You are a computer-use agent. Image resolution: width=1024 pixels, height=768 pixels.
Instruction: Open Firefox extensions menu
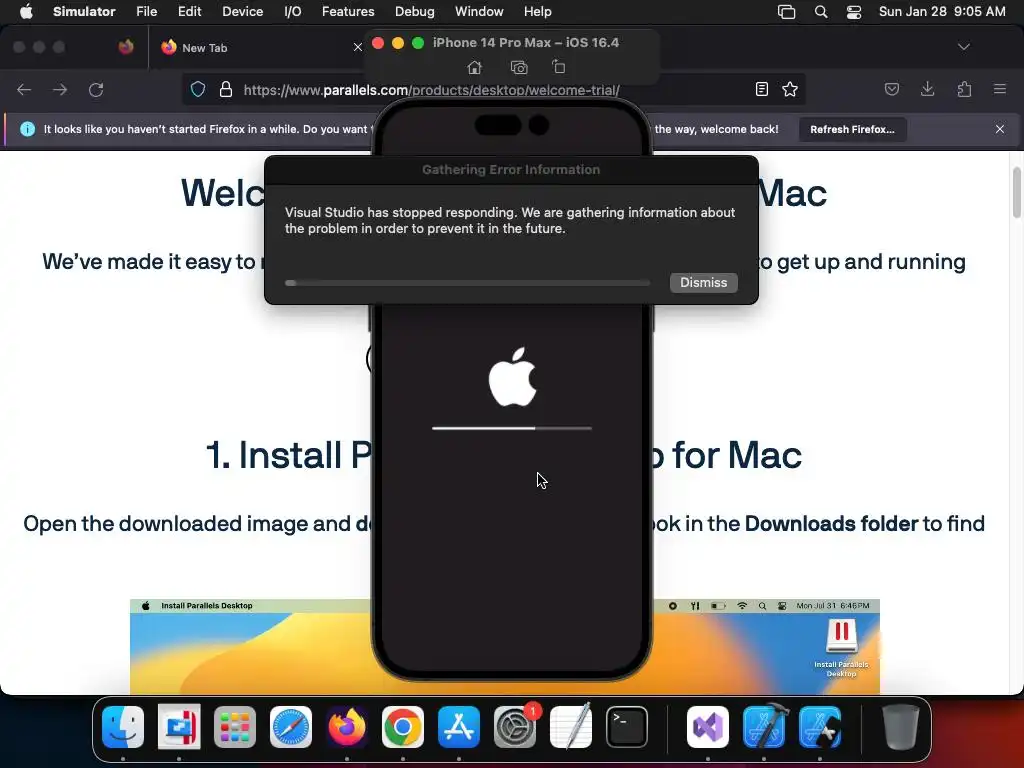[964, 89]
